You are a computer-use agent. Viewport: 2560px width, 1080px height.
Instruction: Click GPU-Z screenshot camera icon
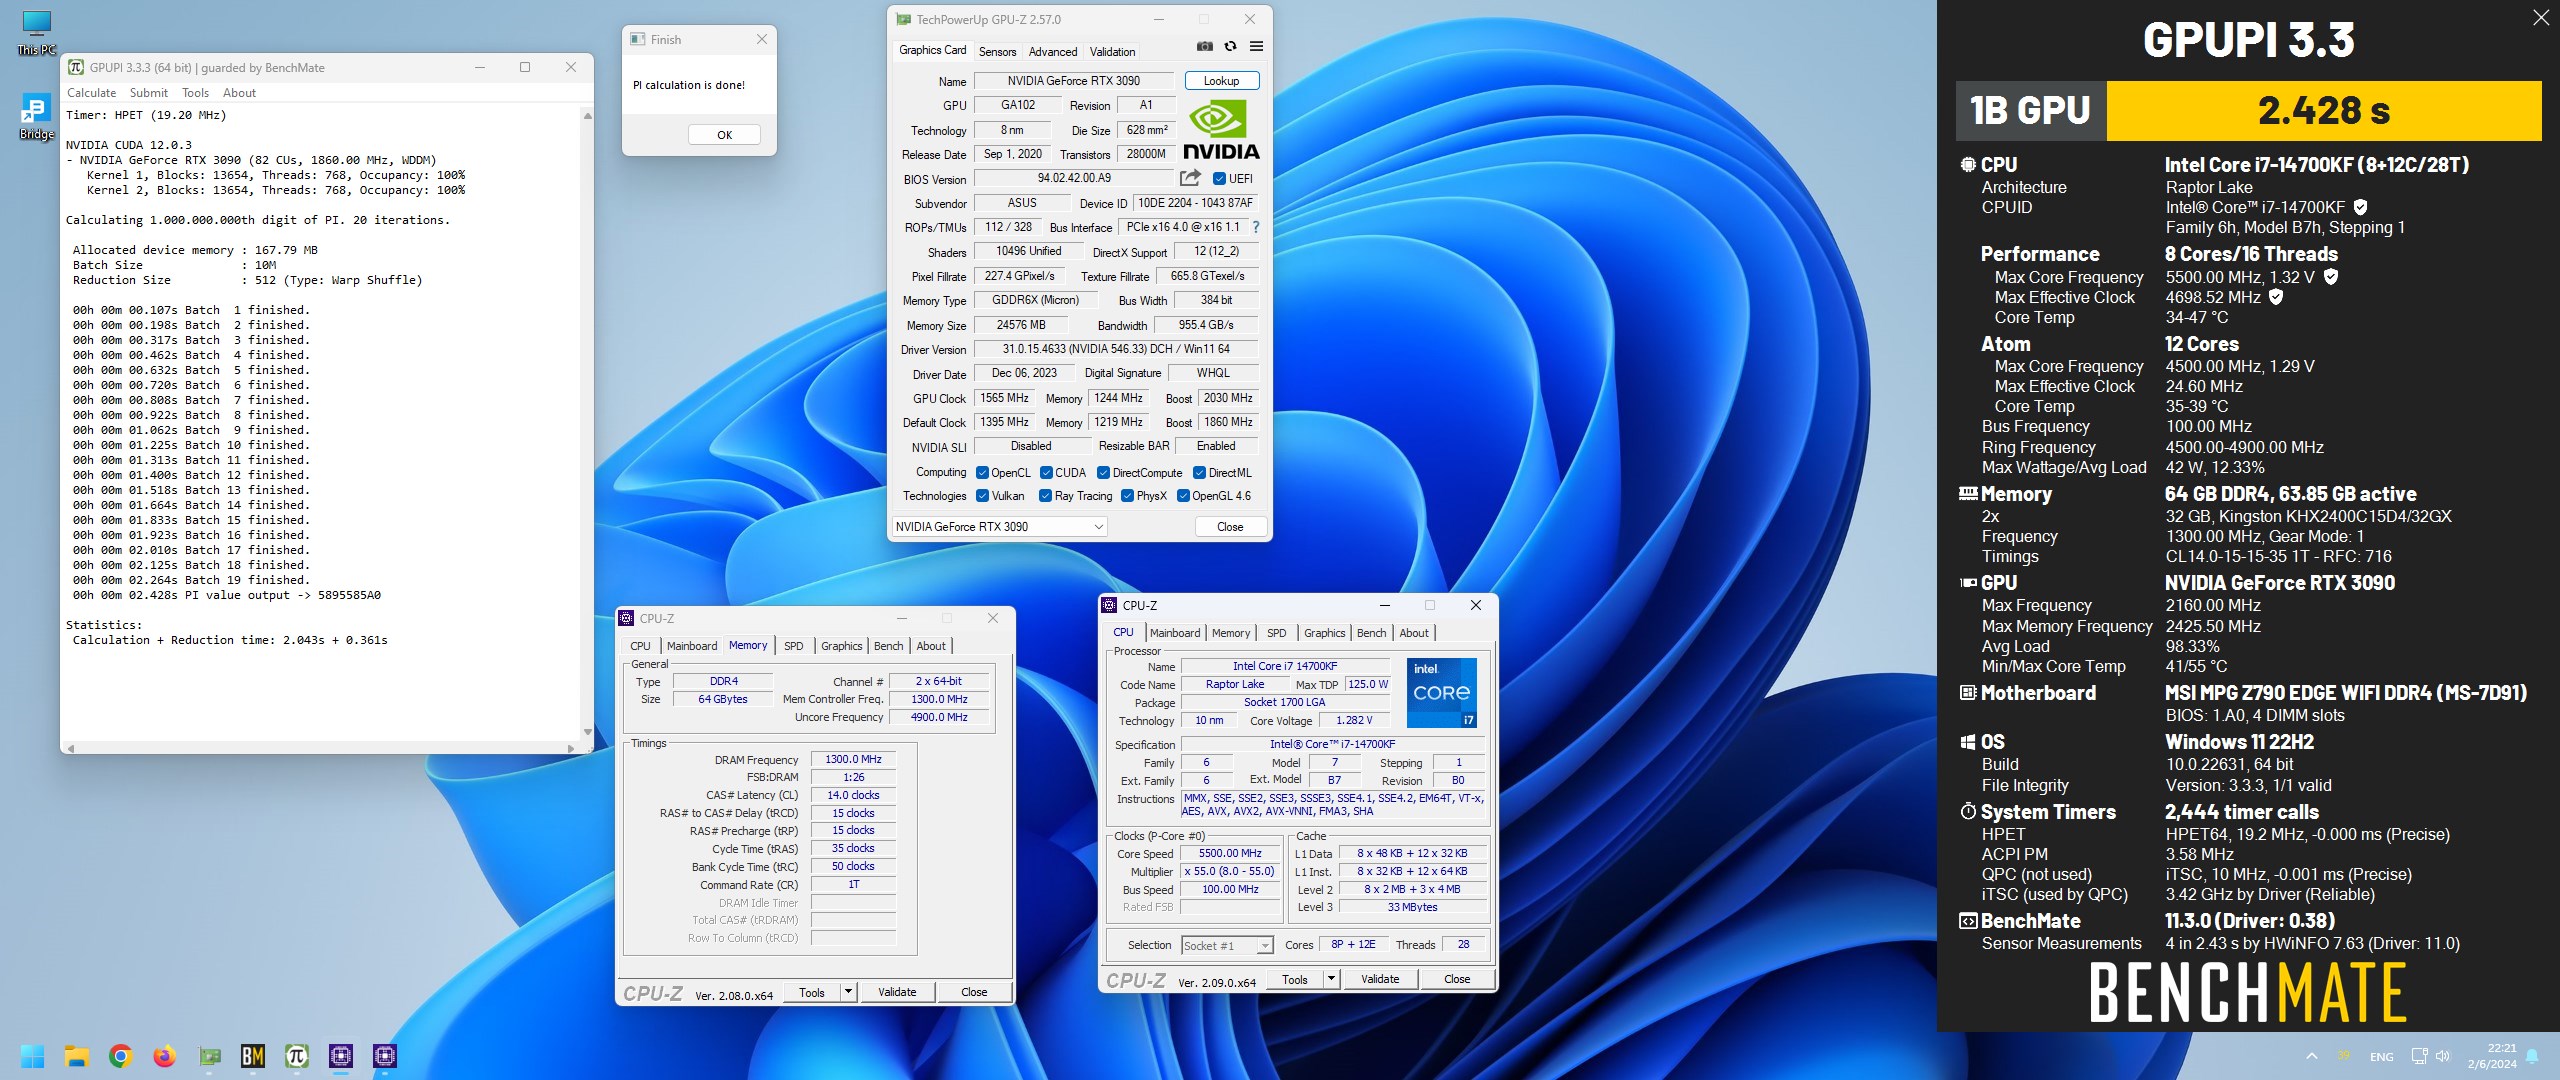coord(1205,46)
